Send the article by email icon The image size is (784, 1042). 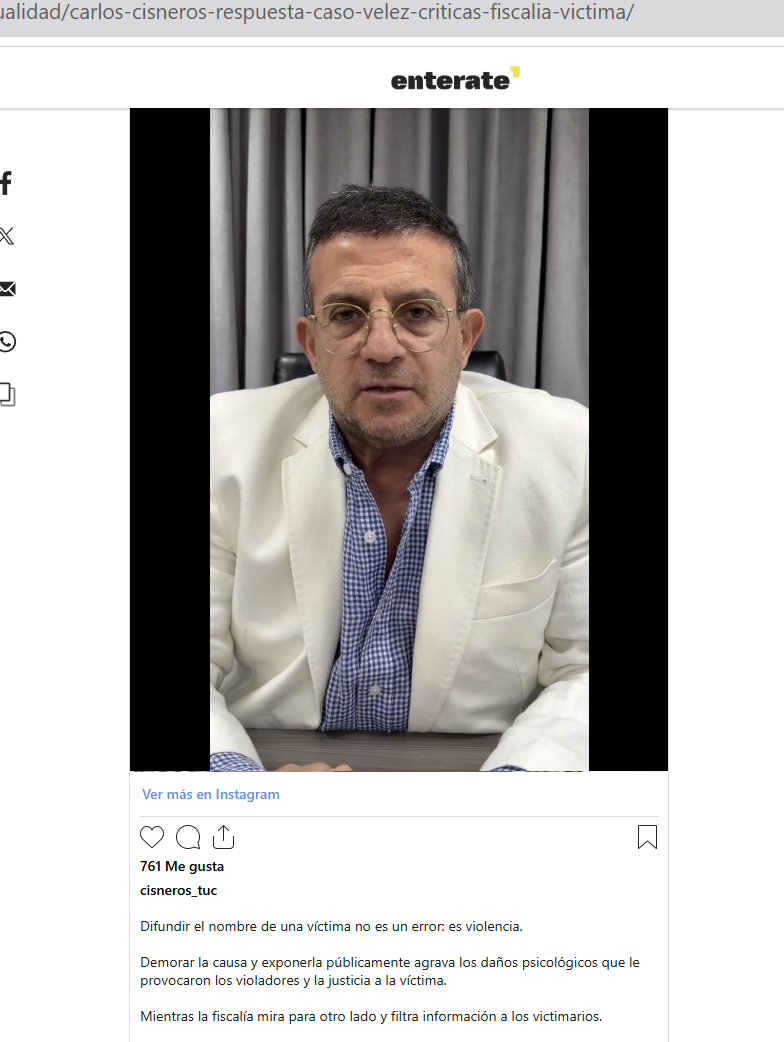pos(7,288)
